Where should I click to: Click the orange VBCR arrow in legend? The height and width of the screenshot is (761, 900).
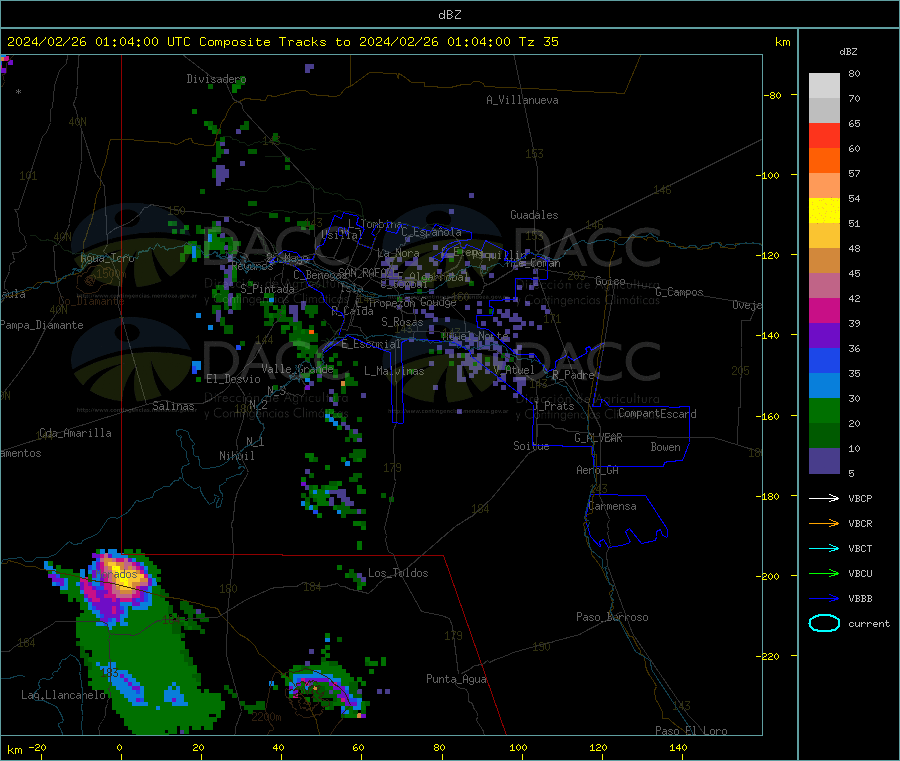pyautogui.click(x=824, y=523)
